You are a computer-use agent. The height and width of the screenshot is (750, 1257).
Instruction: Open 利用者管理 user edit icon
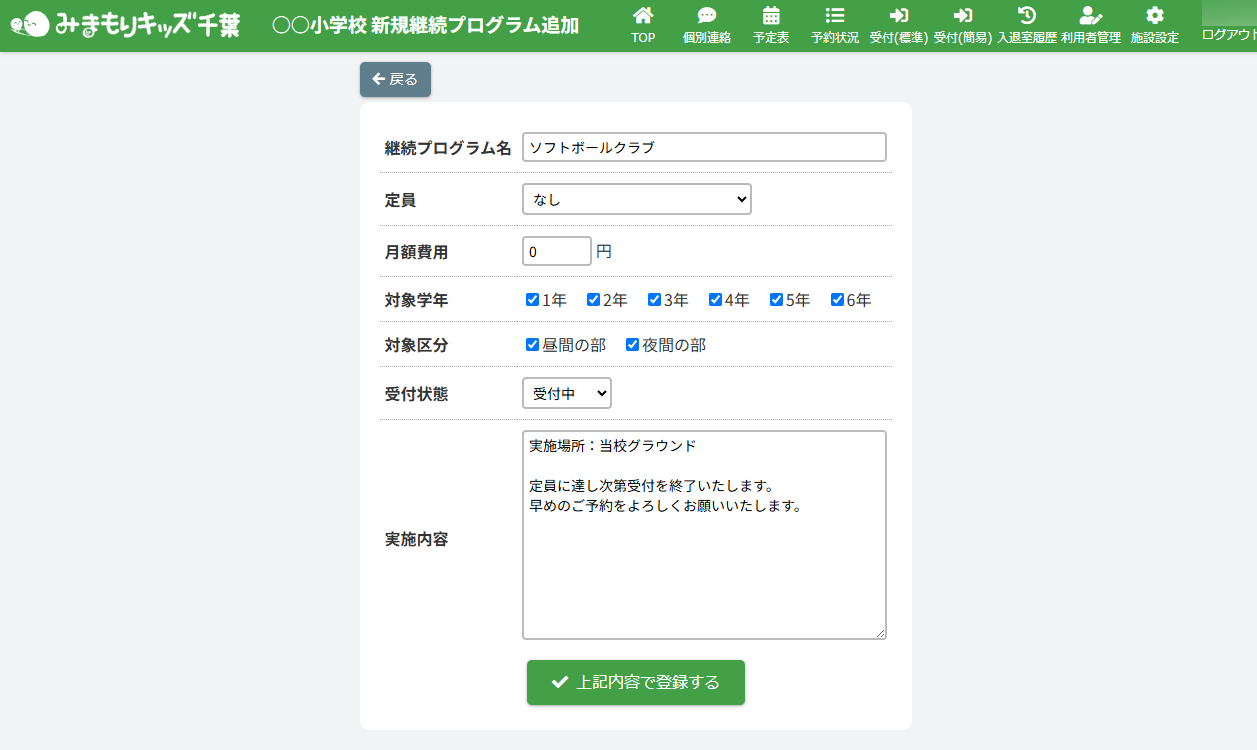(1091, 16)
